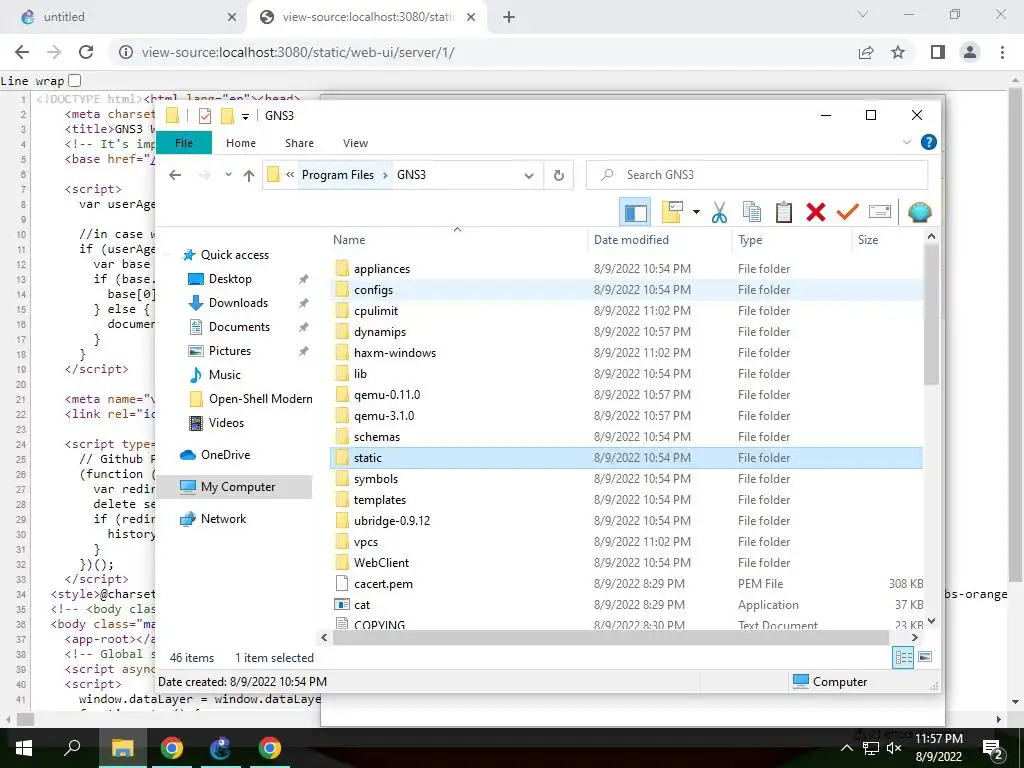Switch to Details view icon in status bar
Viewport: 1024px width, 768px height.
pos(904,657)
